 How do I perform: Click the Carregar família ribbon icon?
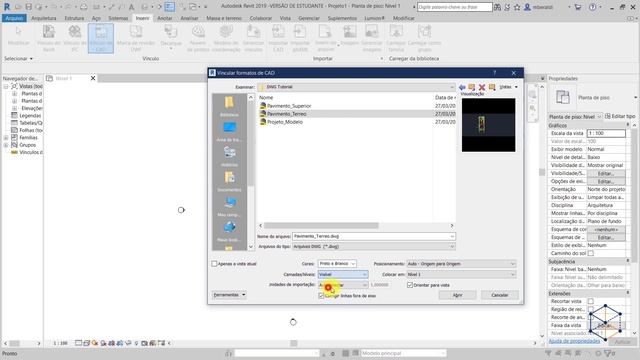(396, 38)
